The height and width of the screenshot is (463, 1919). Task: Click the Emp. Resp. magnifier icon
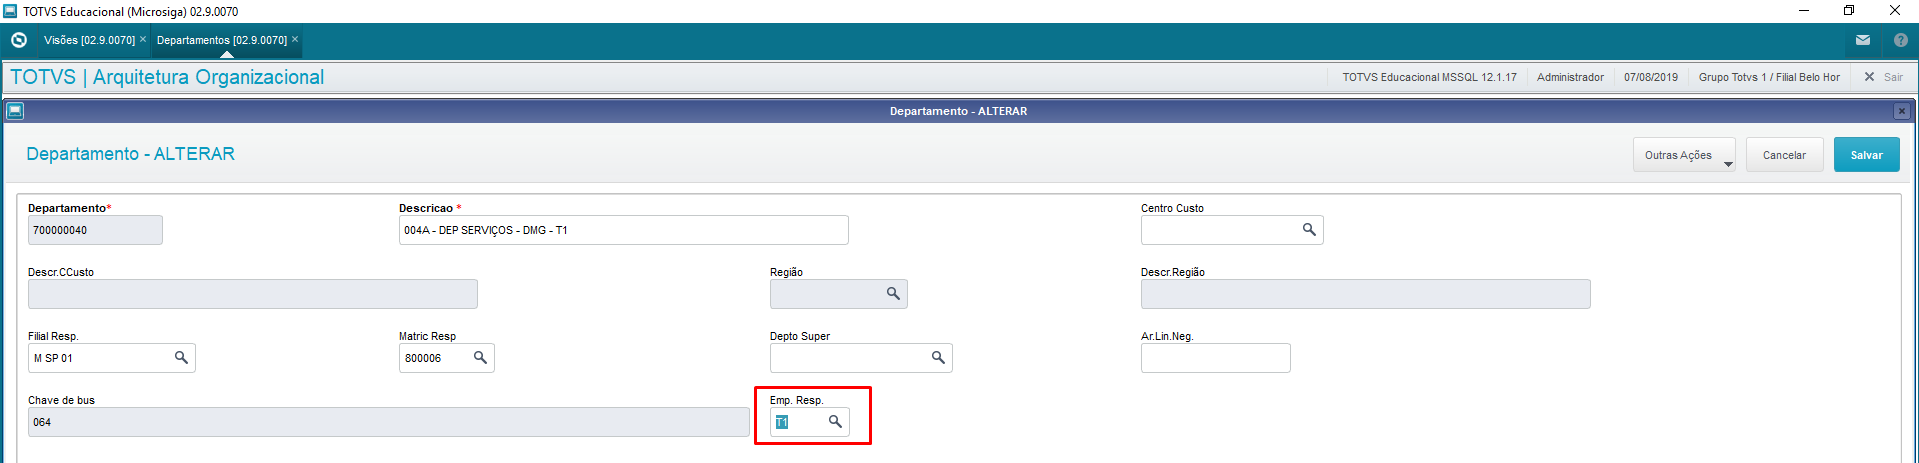pyautogui.click(x=835, y=422)
